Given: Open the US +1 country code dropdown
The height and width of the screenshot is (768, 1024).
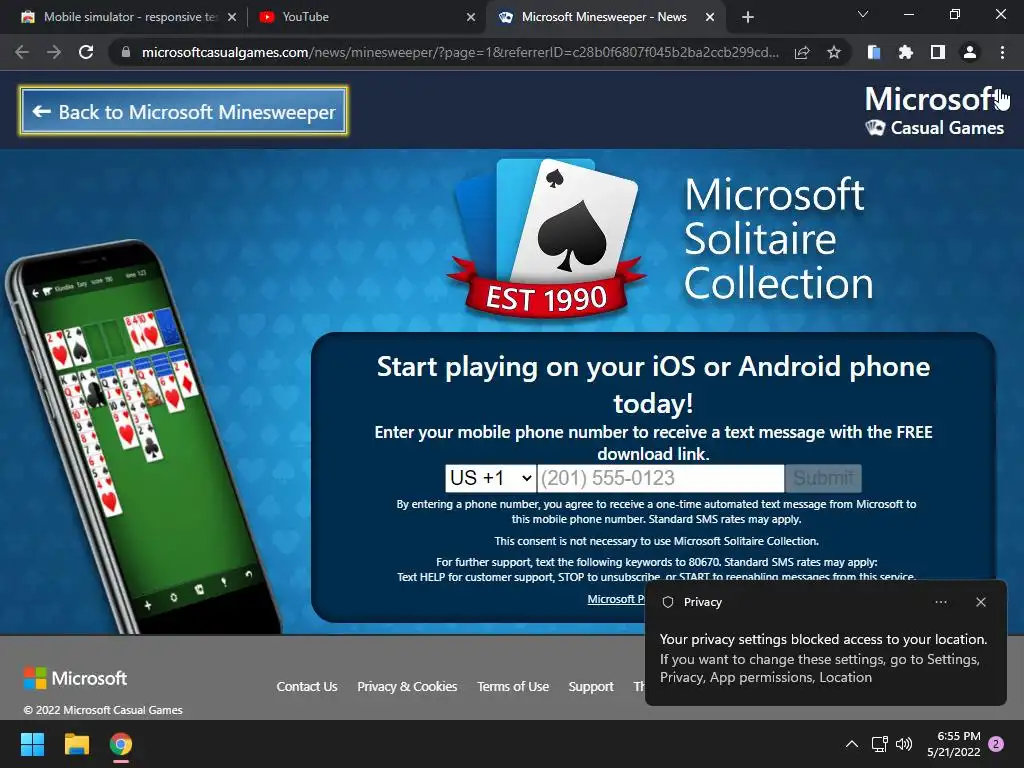Looking at the screenshot, I should (x=490, y=478).
